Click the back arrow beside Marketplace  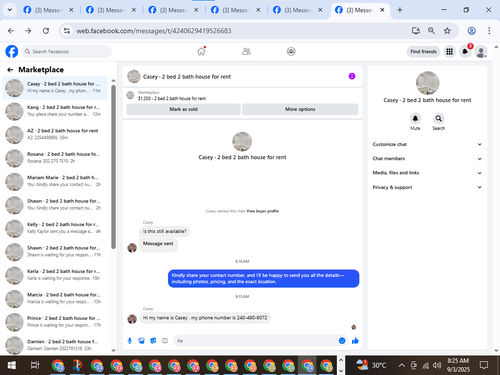[x=10, y=70]
